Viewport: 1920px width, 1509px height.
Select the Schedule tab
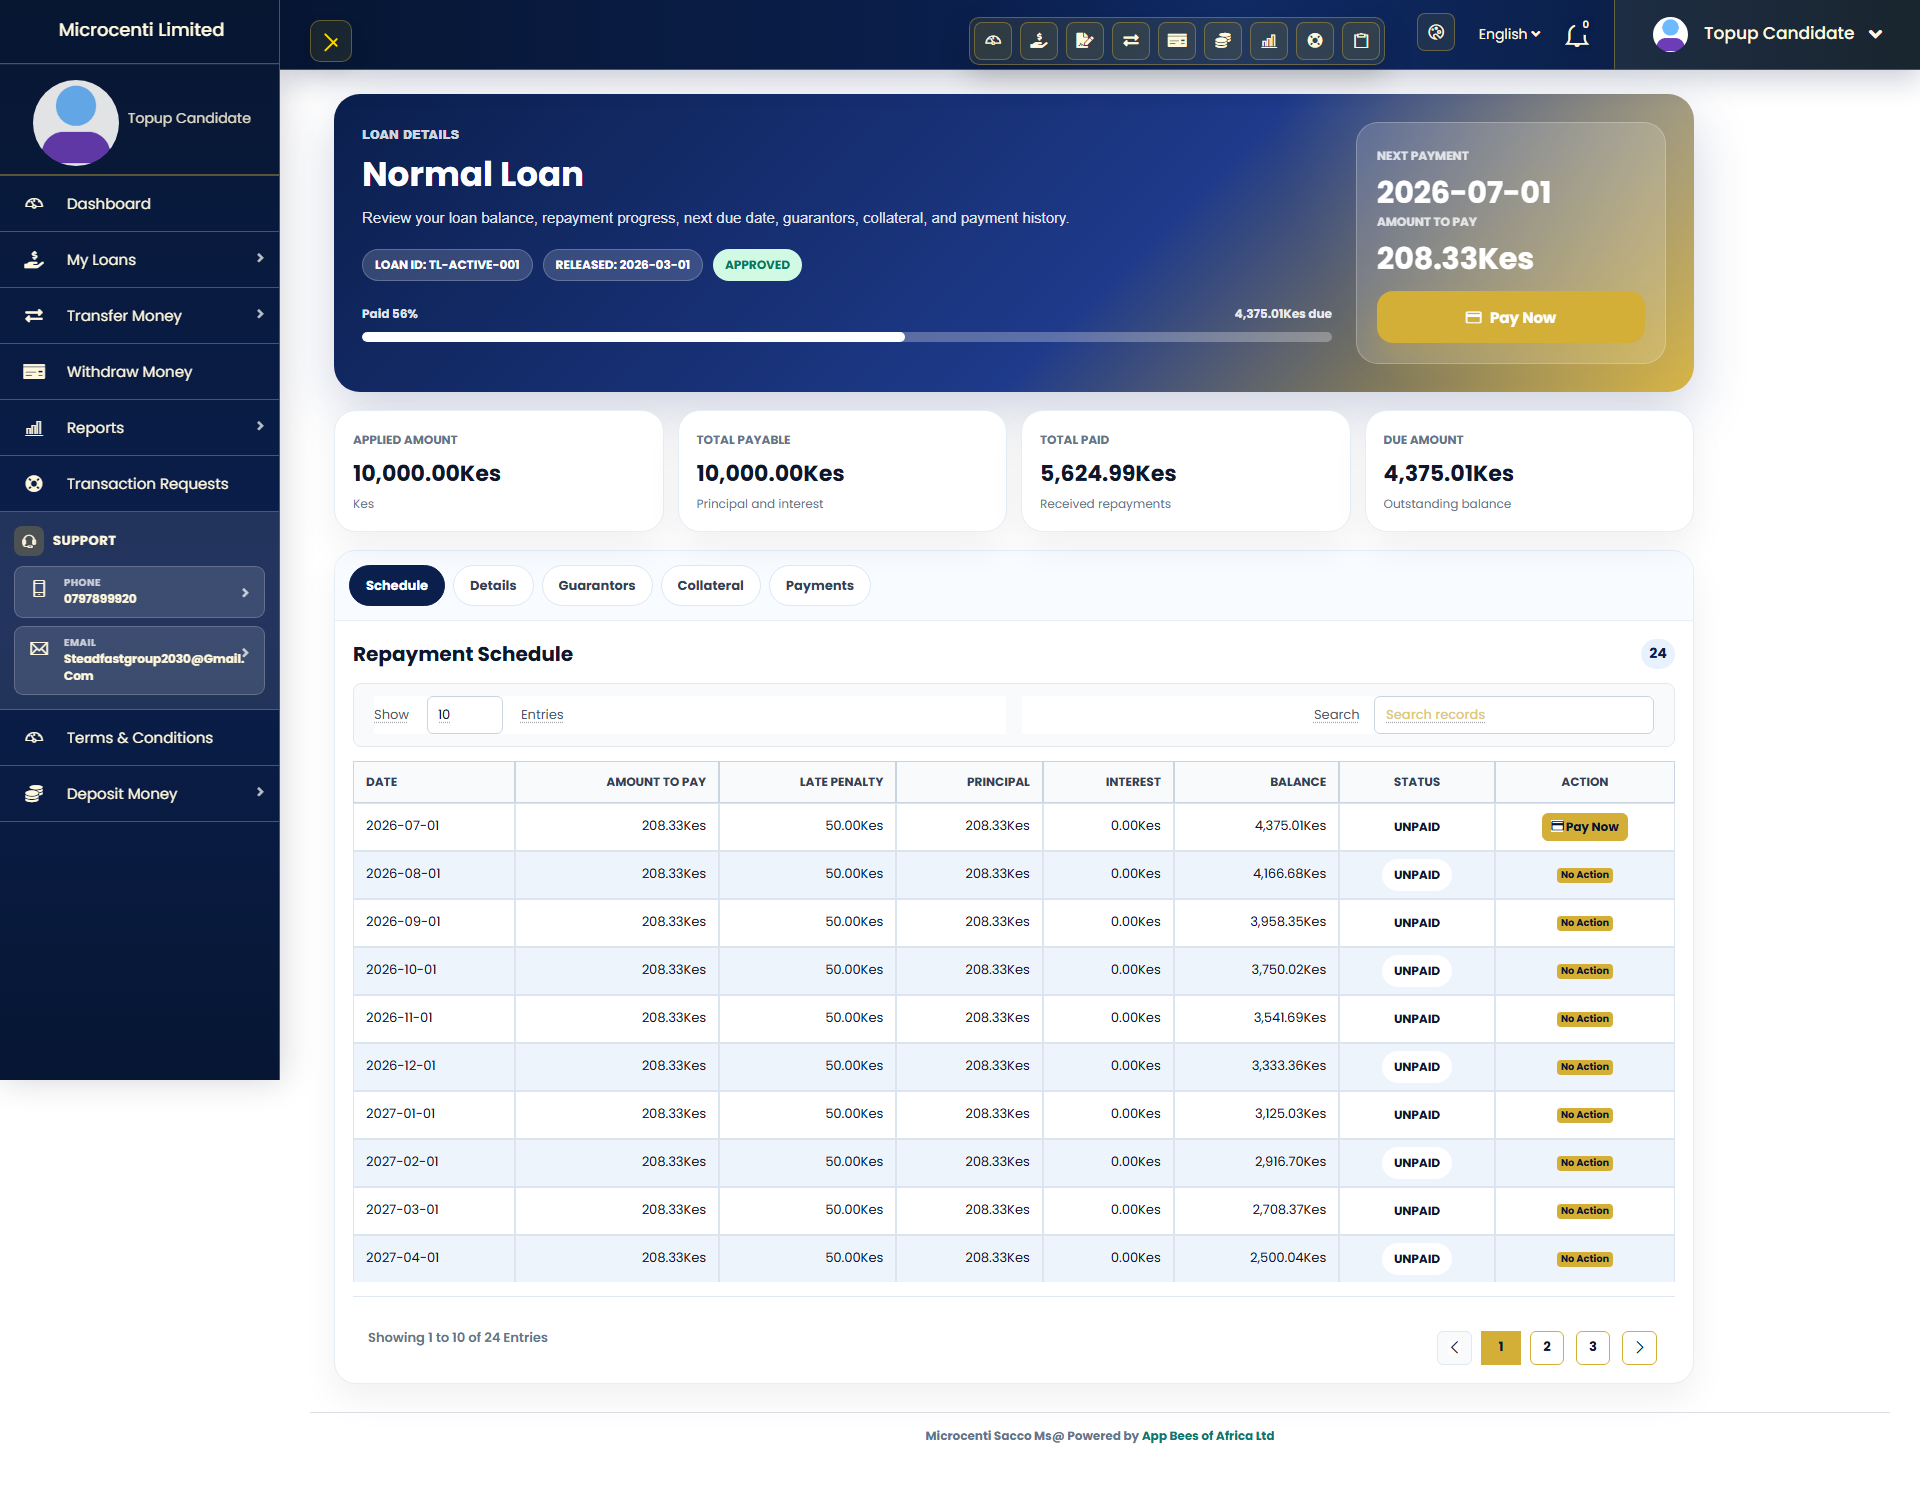[x=397, y=586]
